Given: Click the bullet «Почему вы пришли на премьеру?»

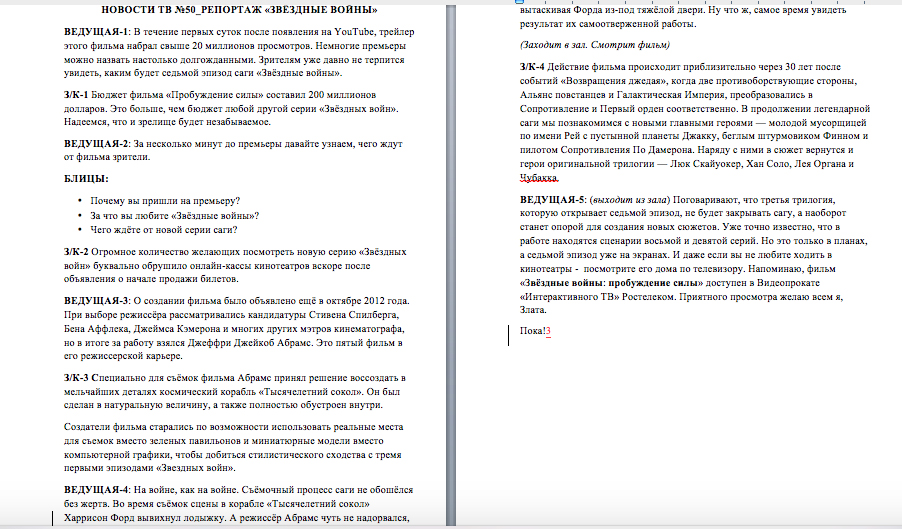Looking at the screenshot, I should tap(165, 201).
